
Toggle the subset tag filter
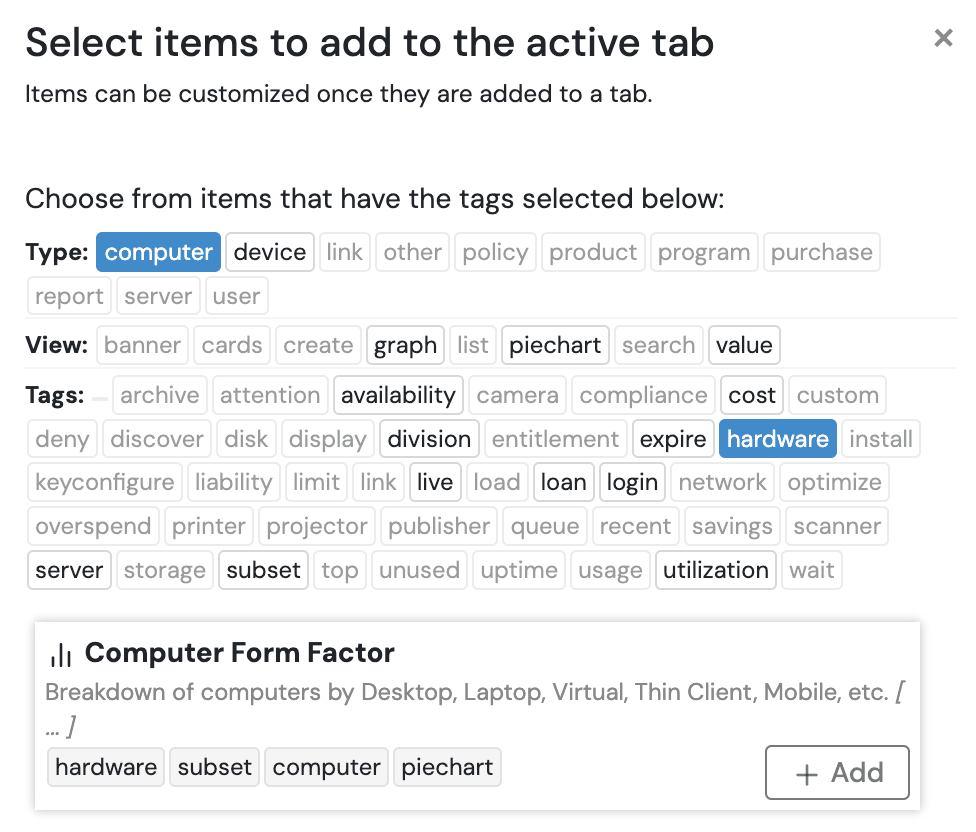[x=263, y=570]
